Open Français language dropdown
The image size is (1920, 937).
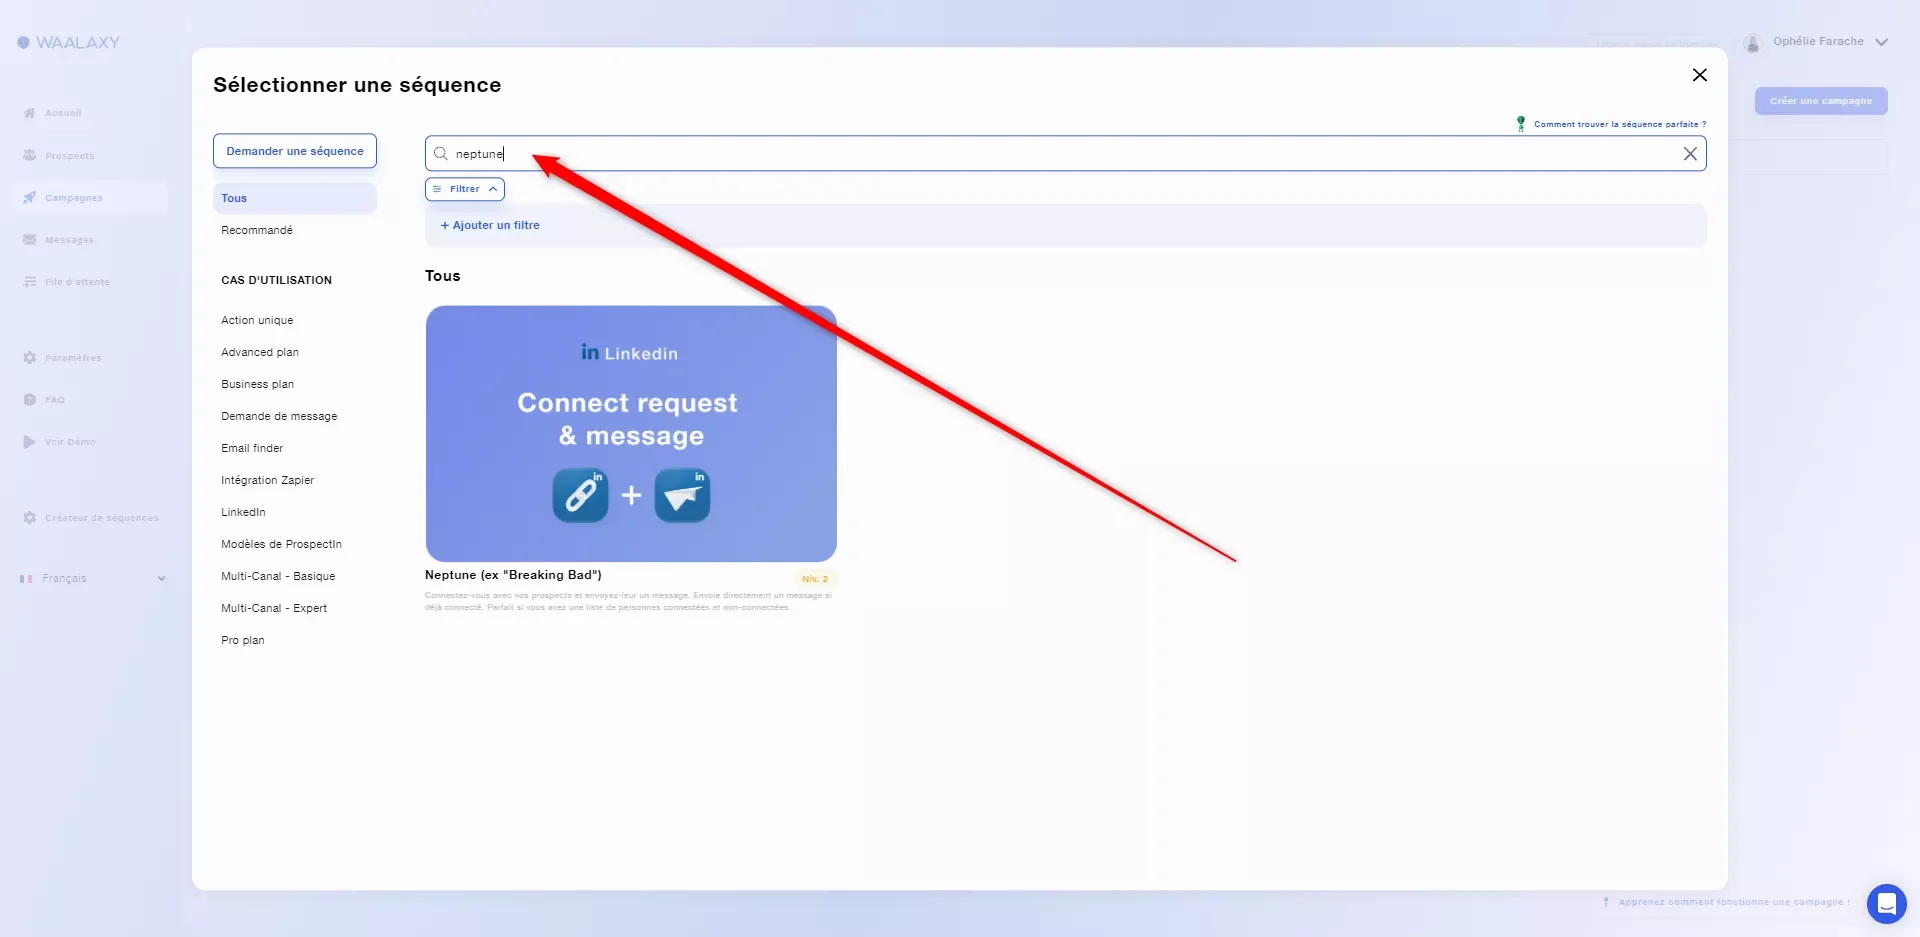[x=93, y=579]
